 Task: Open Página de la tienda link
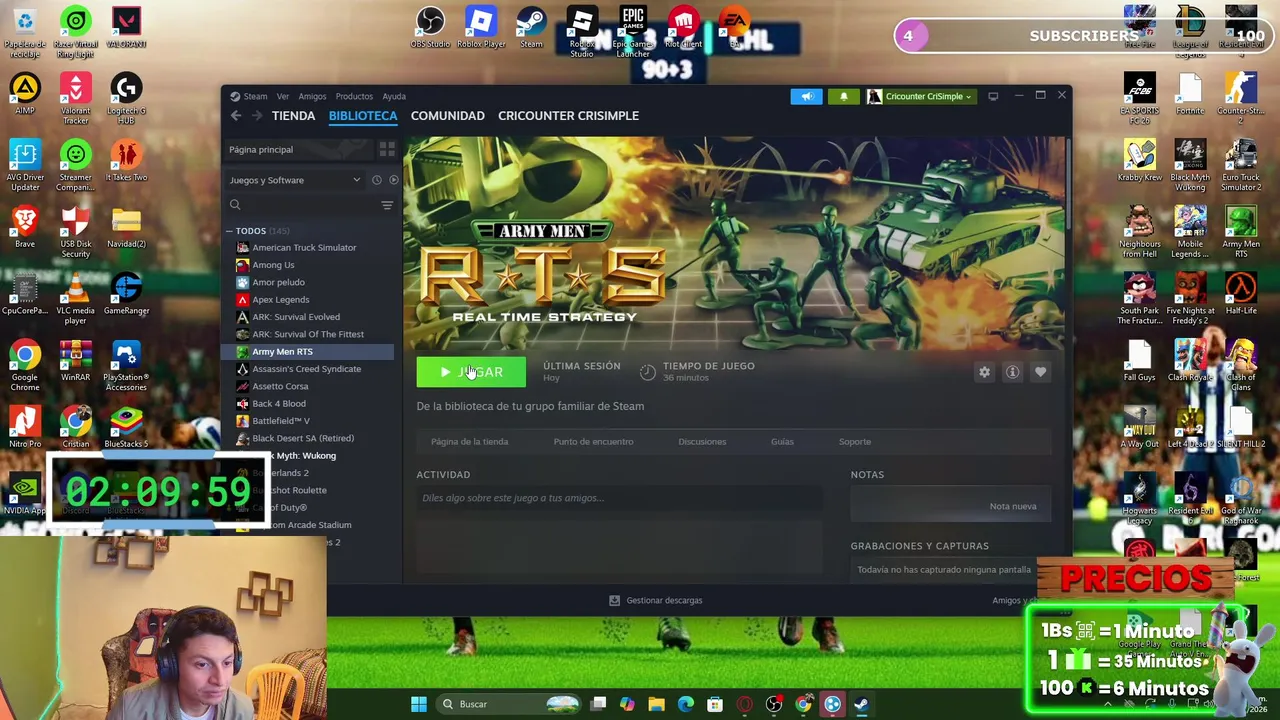click(x=469, y=441)
